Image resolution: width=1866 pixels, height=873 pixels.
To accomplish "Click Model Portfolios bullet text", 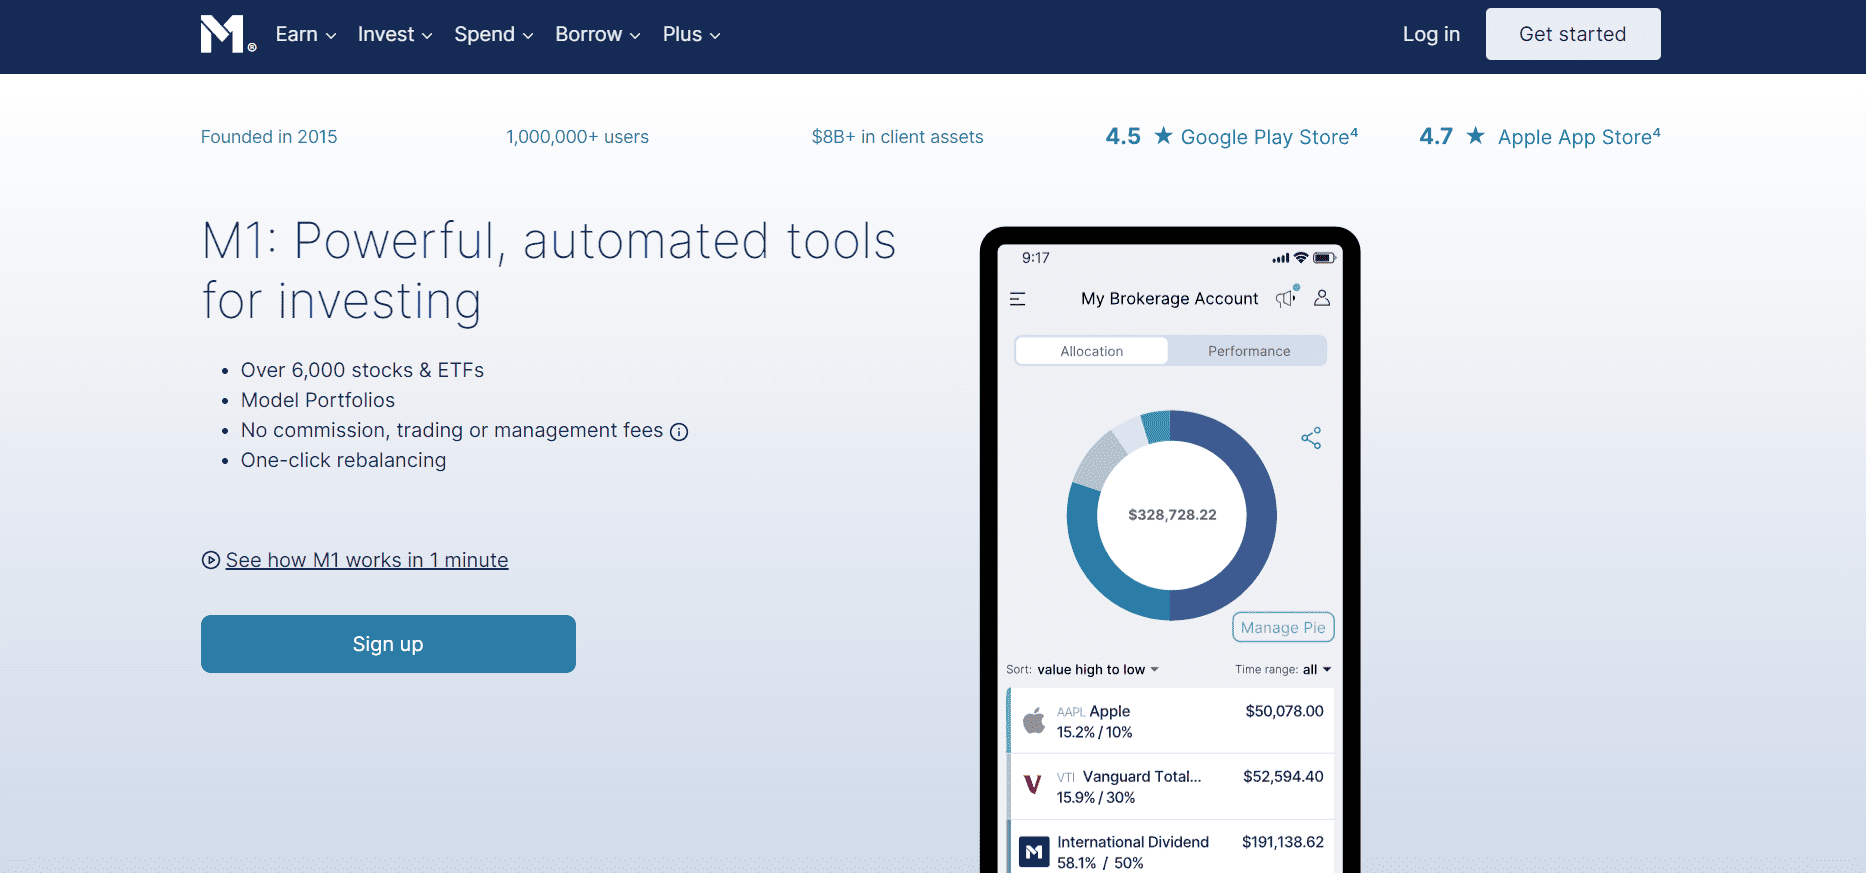I will click(318, 400).
